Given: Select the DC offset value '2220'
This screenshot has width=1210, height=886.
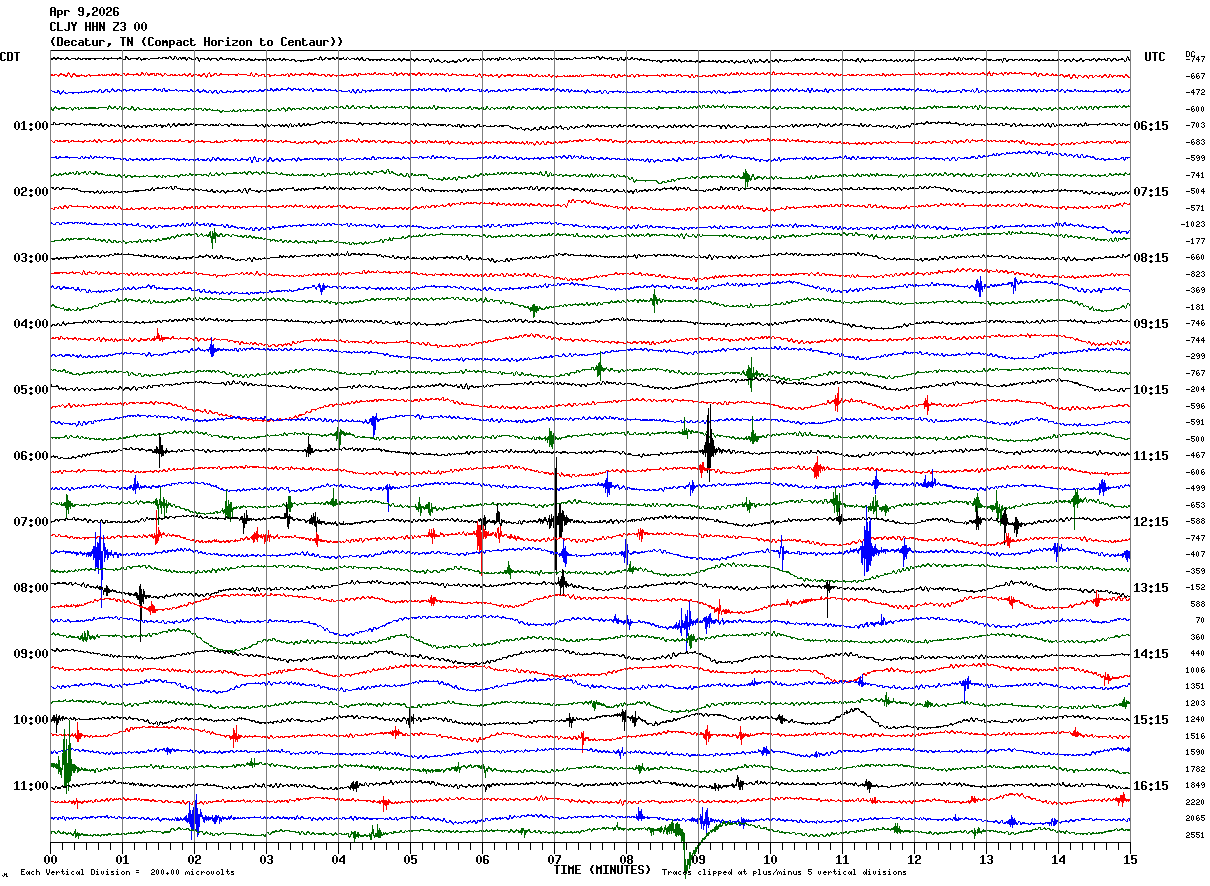Looking at the screenshot, I should [x=1196, y=802].
